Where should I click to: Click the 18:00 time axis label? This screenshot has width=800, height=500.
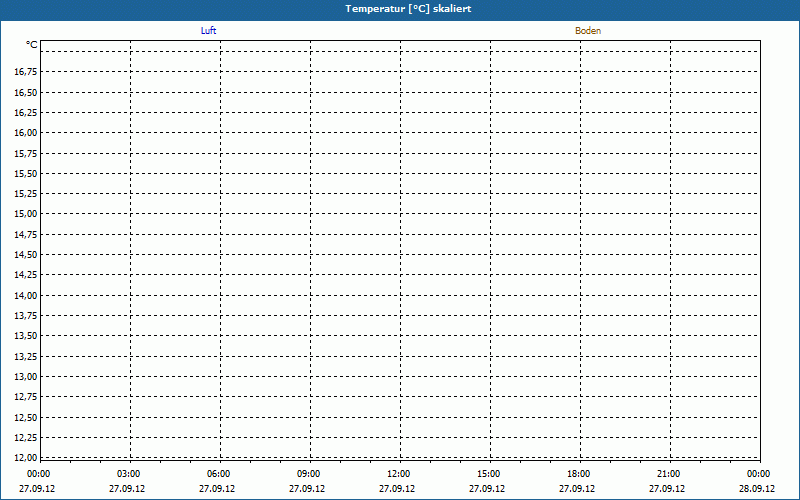[579, 474]
